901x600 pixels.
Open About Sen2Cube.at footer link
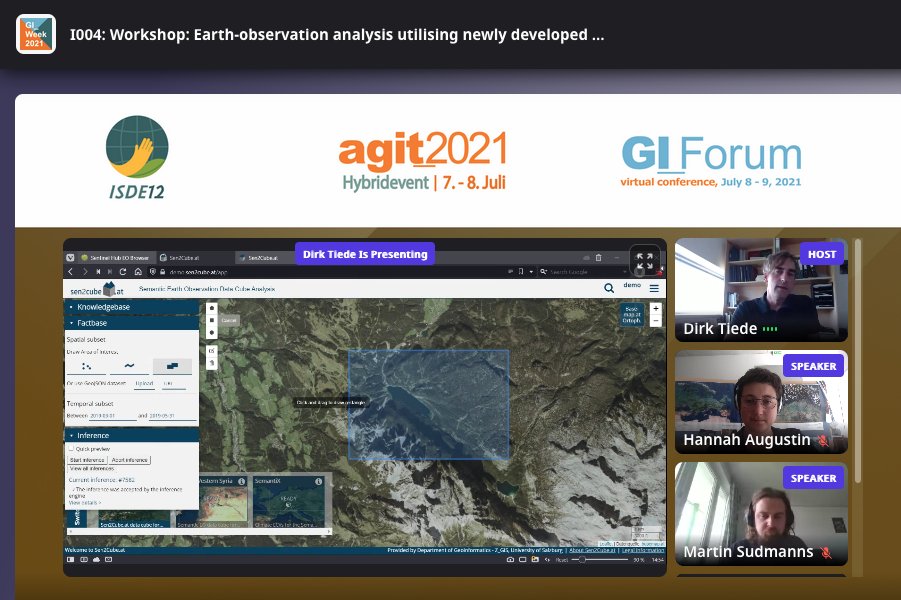593,551
